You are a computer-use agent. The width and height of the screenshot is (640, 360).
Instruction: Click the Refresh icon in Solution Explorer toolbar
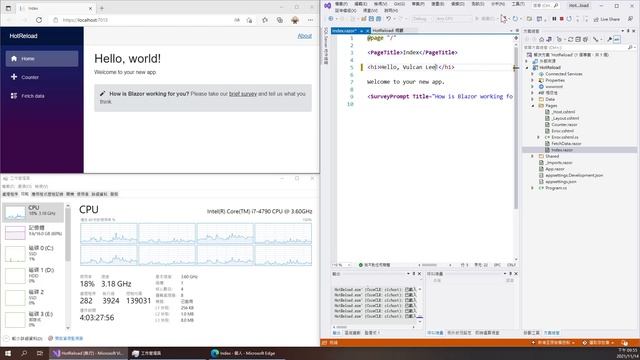(571, 39)
